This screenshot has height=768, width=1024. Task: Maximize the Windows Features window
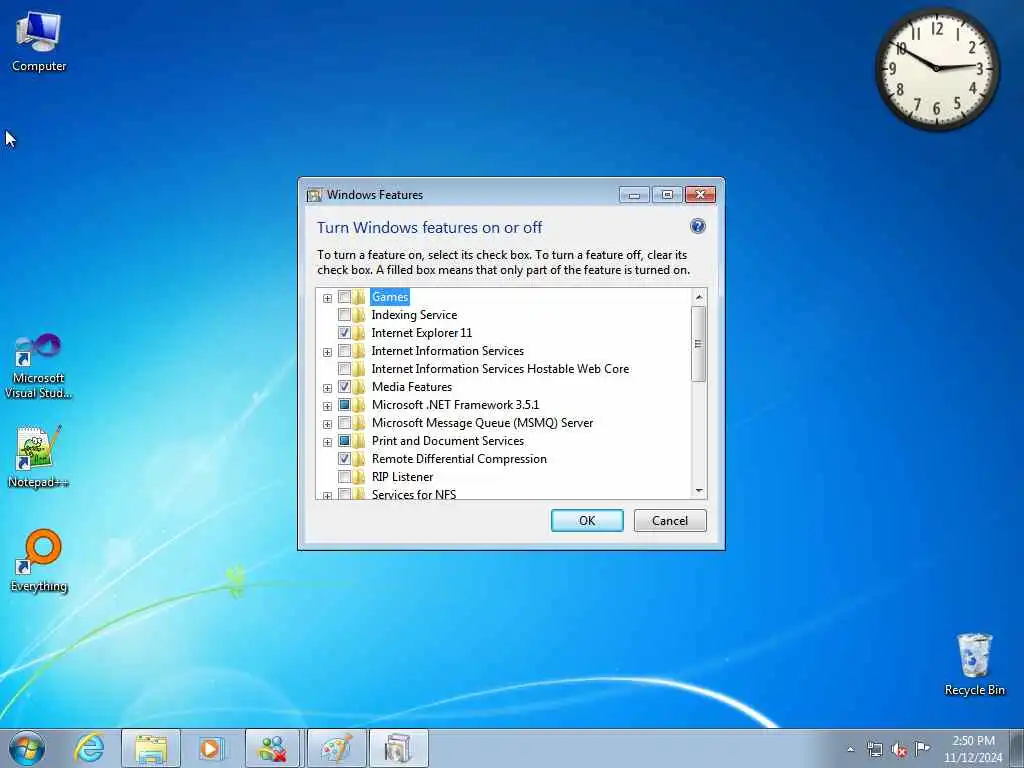point(667,195)
